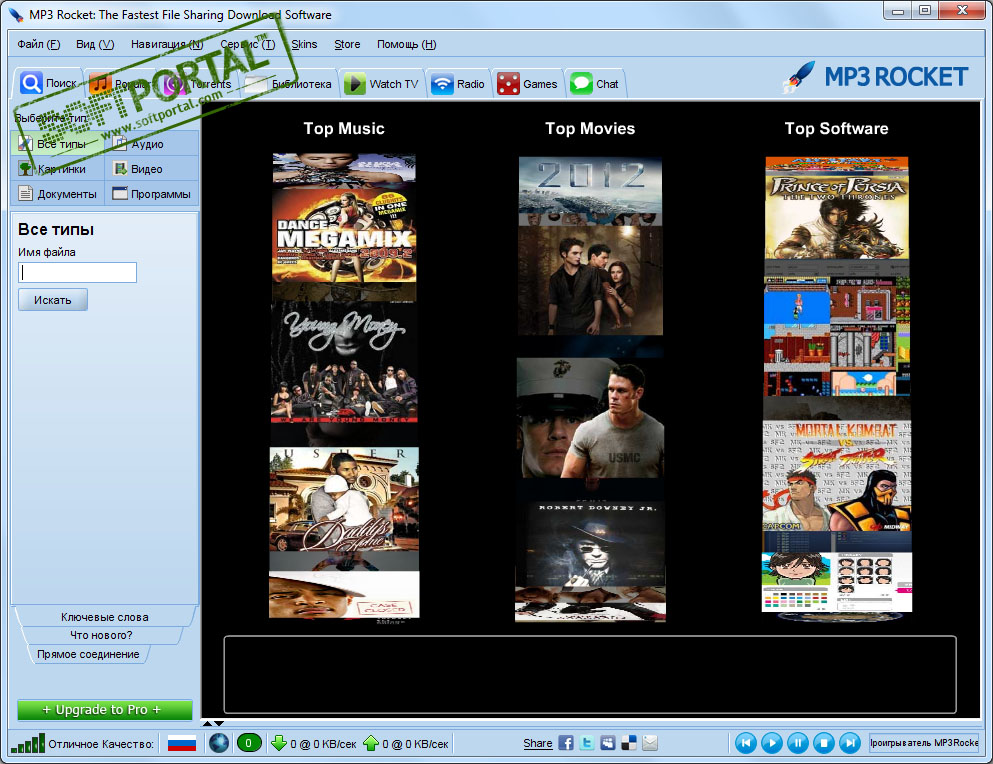
Task: Select the Документы file type
Action: click(x=57, y=194)
